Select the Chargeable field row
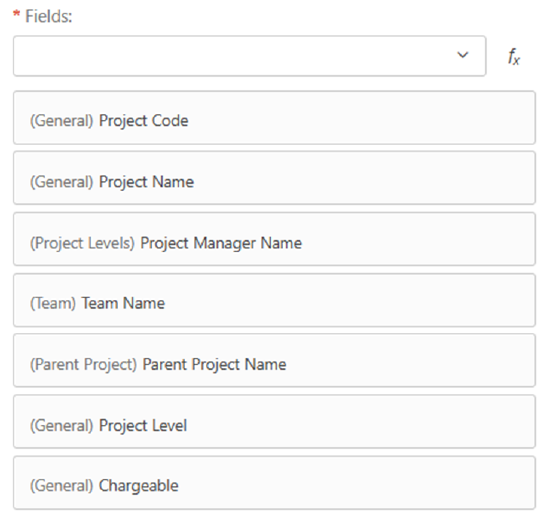The width and height of the screenshot is (550, 518). (274, 482)
